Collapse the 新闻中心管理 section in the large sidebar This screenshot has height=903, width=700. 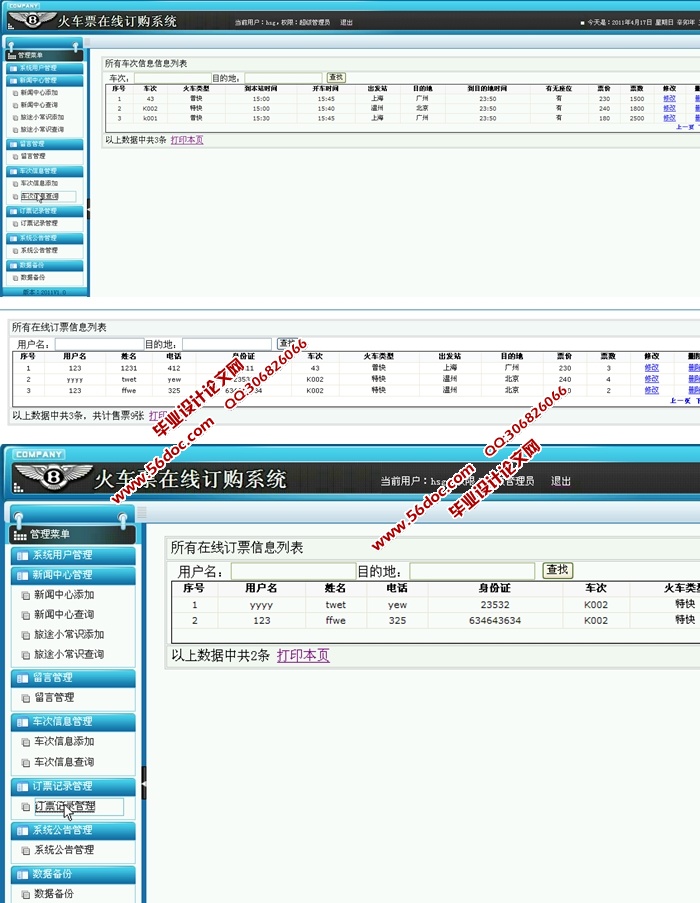(73, 575)
